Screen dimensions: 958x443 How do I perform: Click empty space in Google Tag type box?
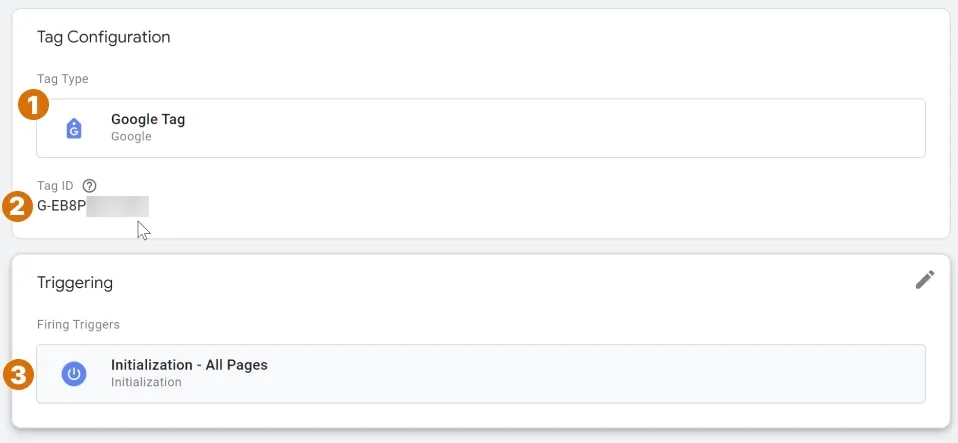click(x=550, y=128)
